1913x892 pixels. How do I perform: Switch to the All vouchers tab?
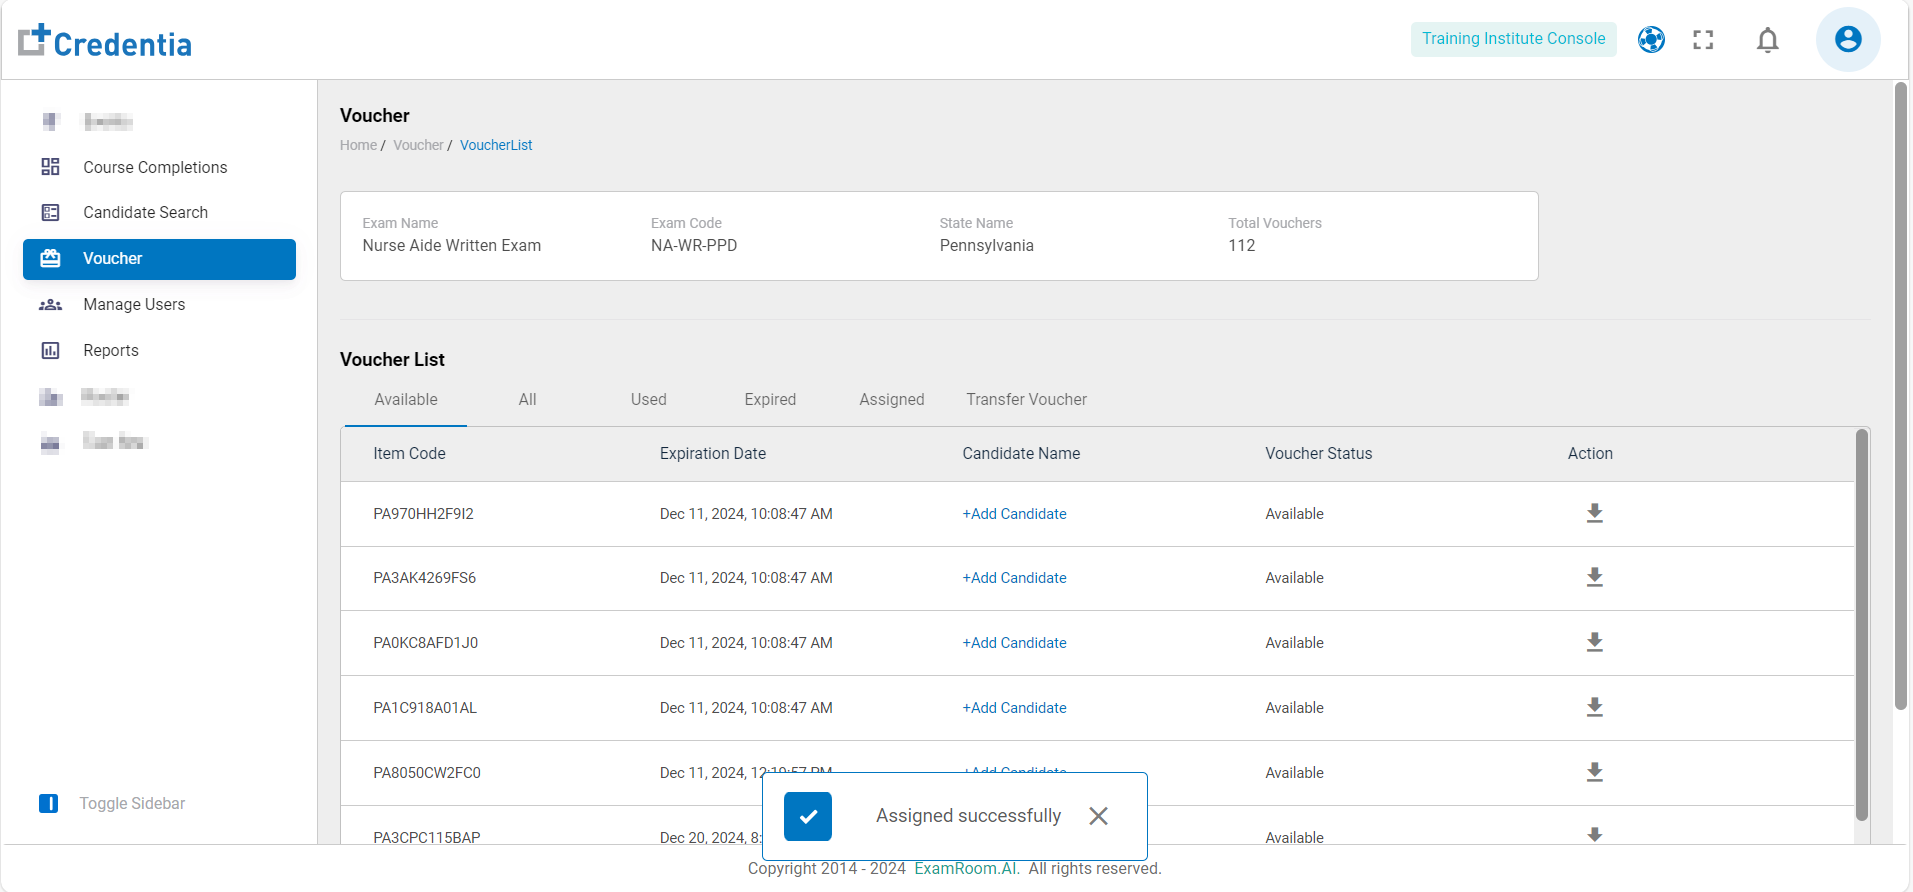pos(527,399)
